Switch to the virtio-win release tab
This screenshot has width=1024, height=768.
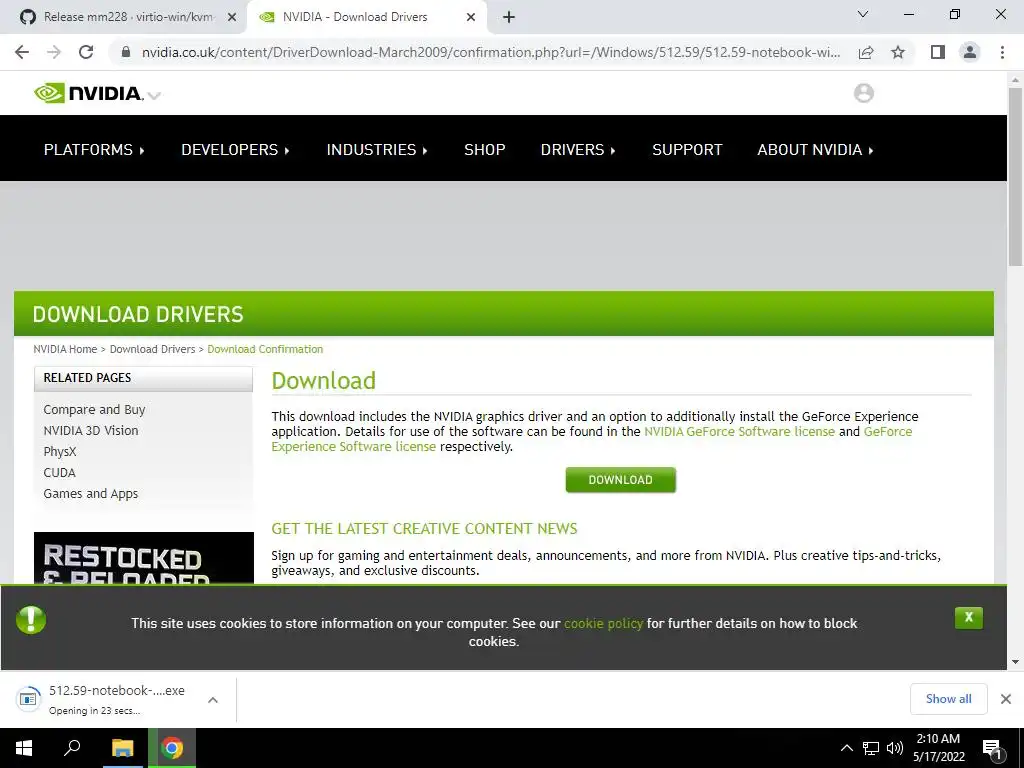(x=123, y=17)
